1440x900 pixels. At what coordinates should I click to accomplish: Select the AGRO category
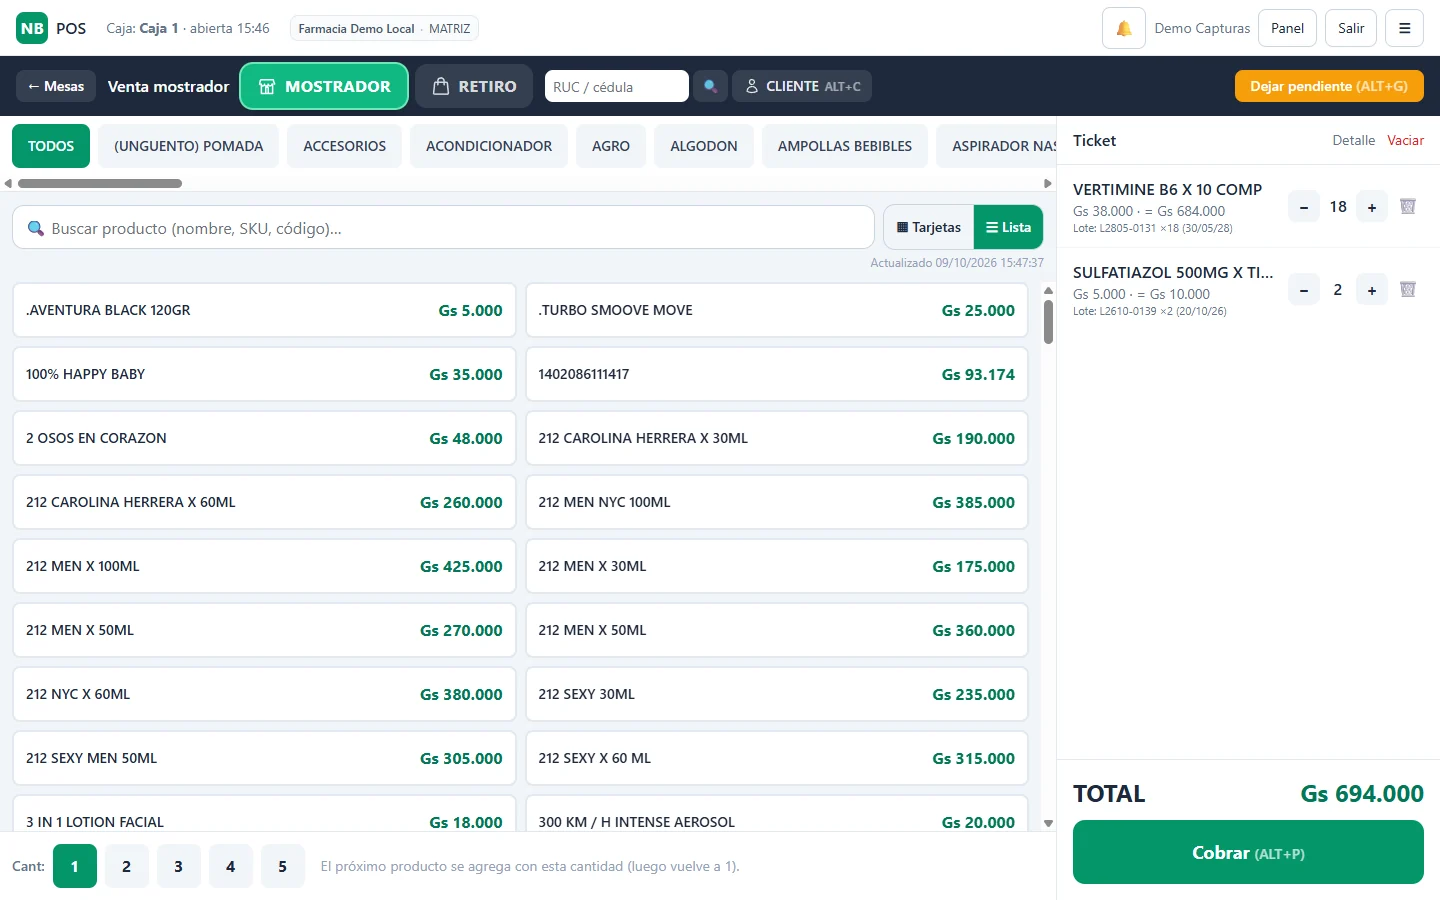611,146
